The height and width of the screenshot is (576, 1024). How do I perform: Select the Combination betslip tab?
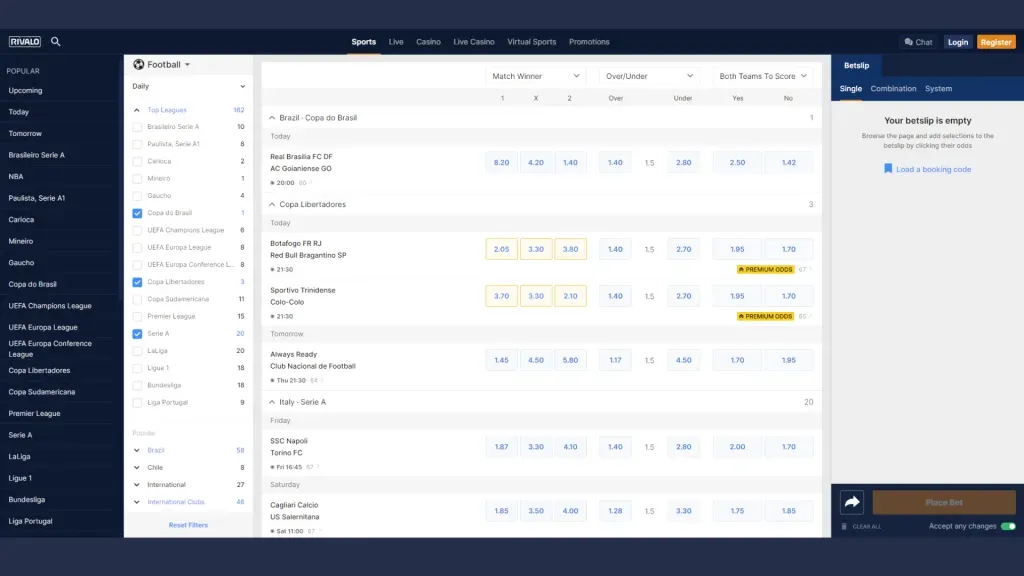point(893,88)
